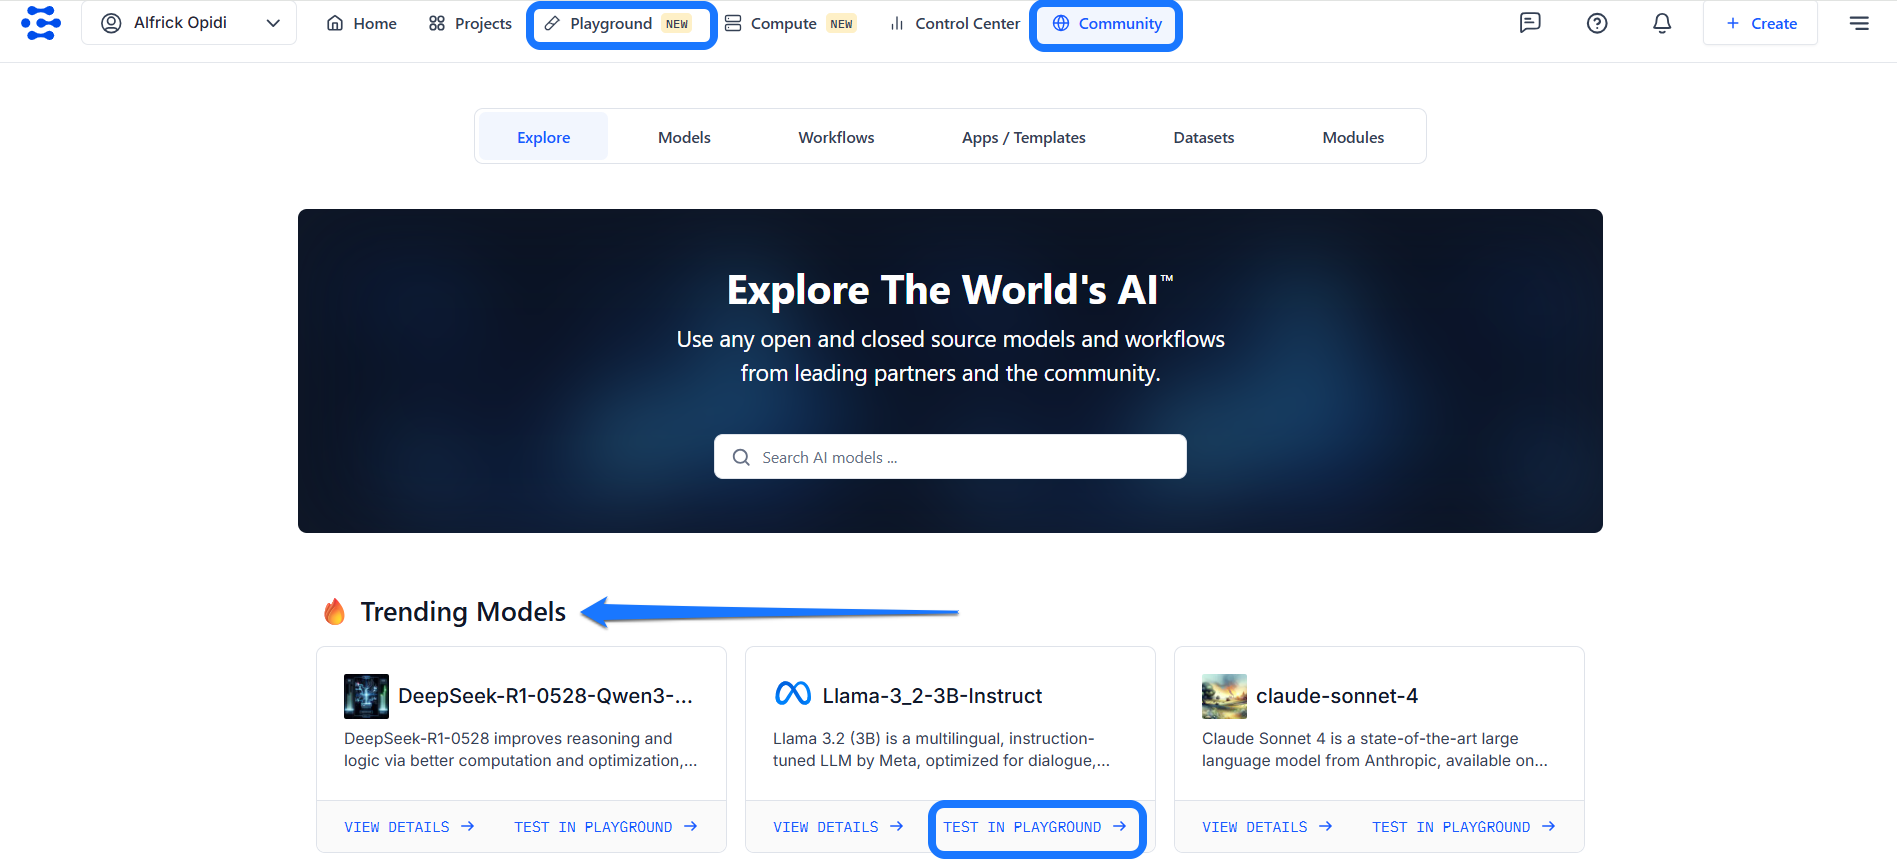
Task: Switch to the Modules tab
Action: click(x=1353, y=137)
